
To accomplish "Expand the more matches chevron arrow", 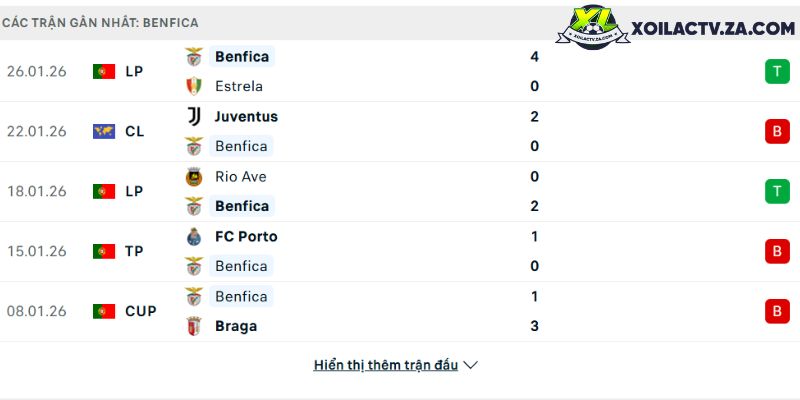I will pos(471,365).
